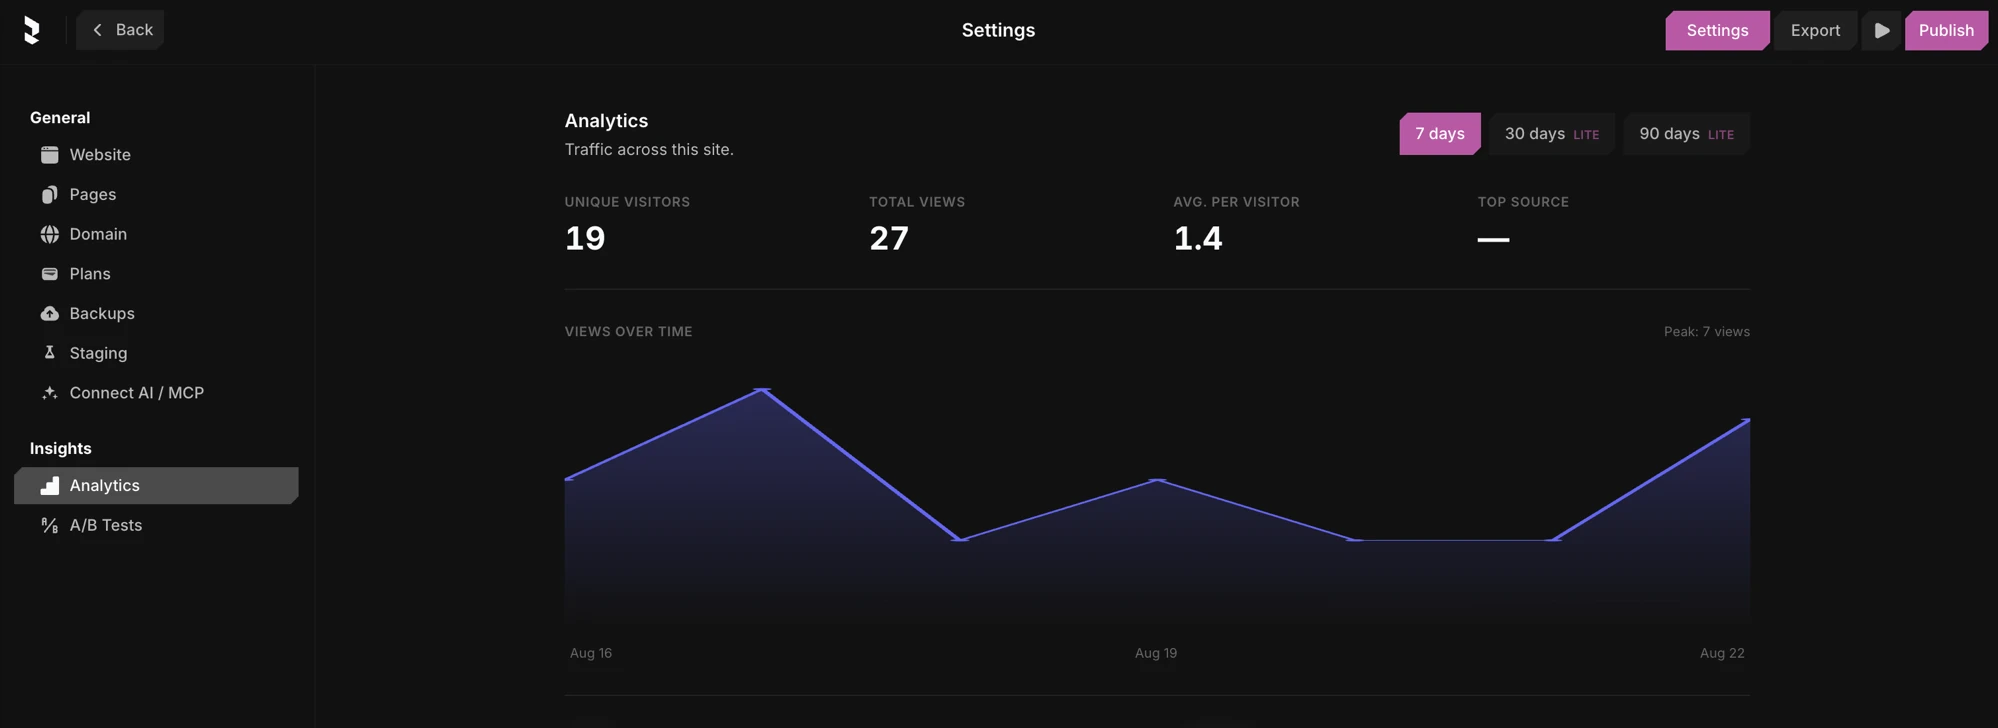Click the preview play button
The width and height of the screenshot is (1998, 728).
[x=1881, y=30]
